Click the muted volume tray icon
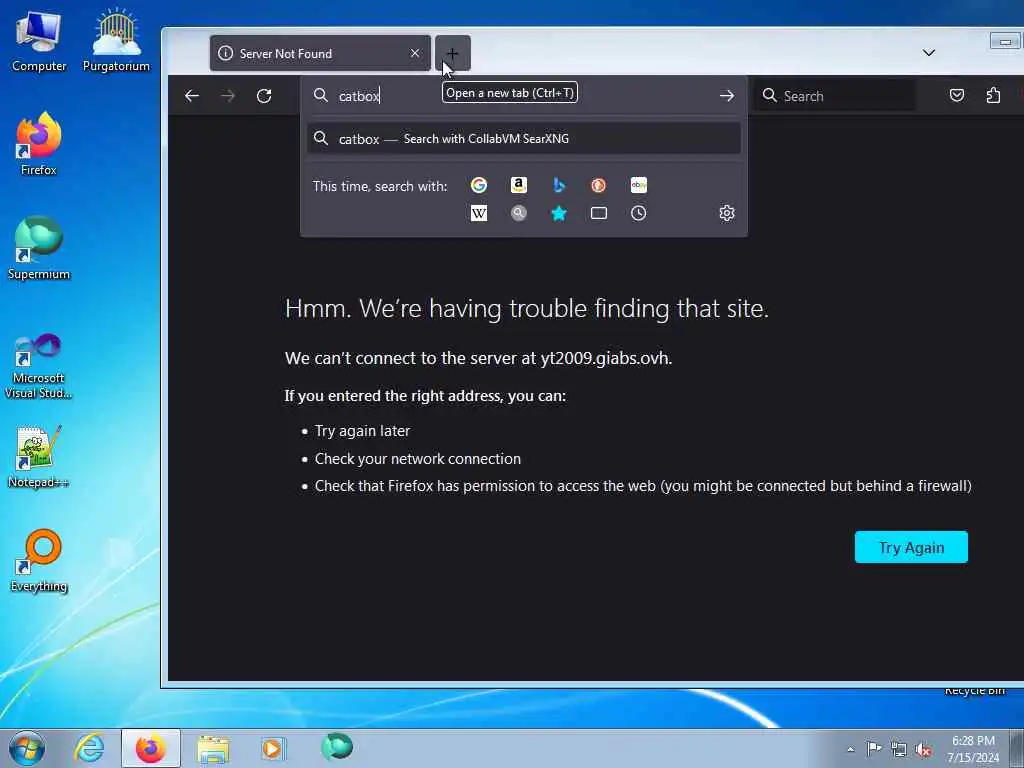This screenshot has height=768, width=1024. pos(923,749)
